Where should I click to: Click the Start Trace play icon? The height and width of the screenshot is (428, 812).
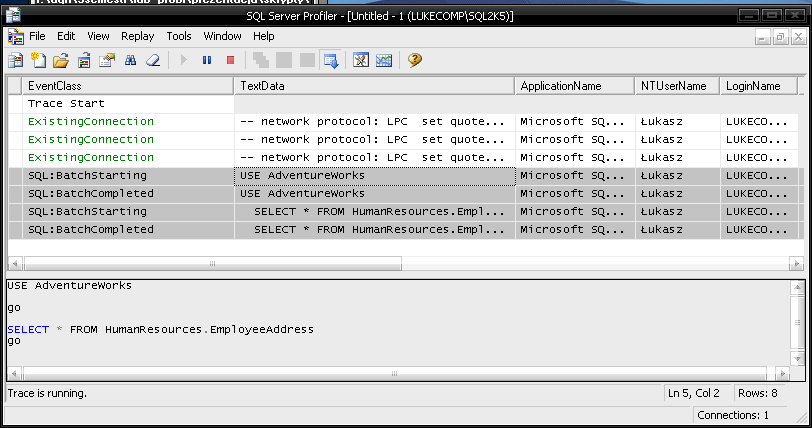183,60
